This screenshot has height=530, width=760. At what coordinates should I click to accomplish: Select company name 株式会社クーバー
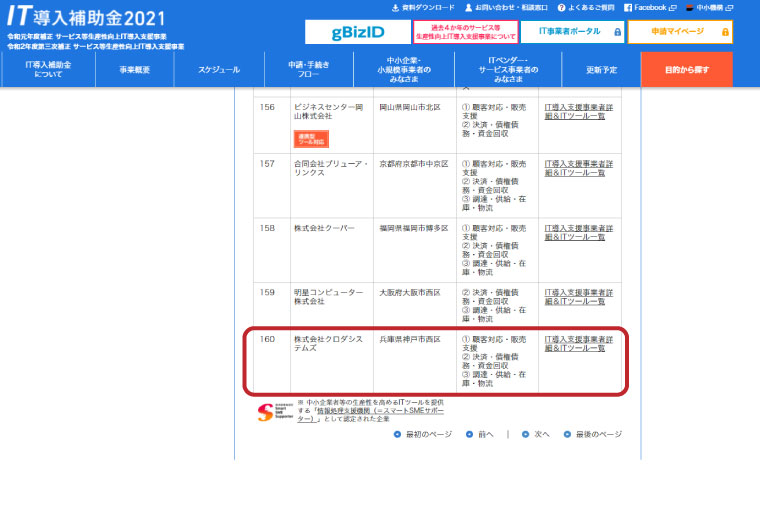coord(324,228)
